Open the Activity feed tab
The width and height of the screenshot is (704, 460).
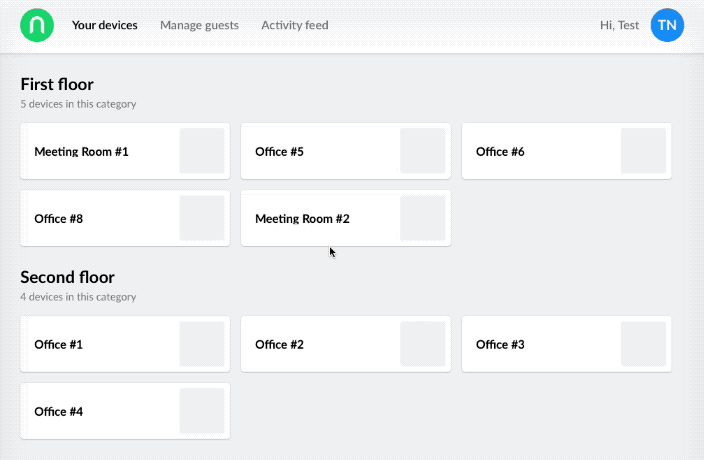[295, 25]
